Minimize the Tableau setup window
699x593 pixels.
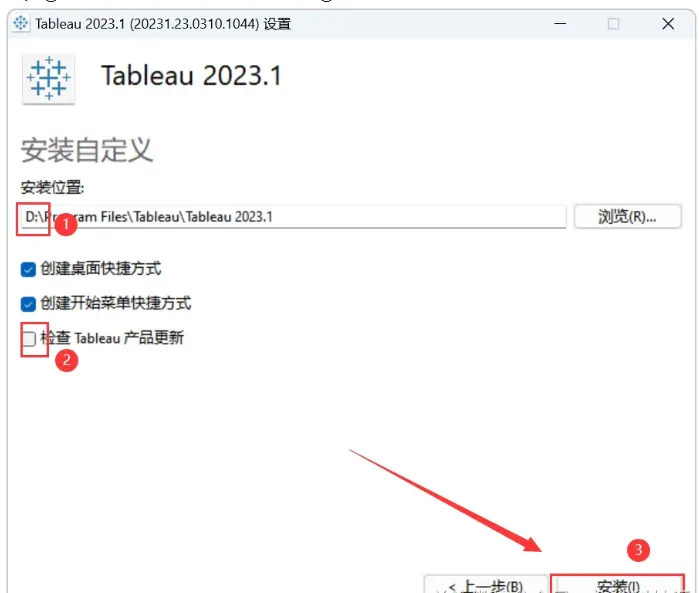[560, 24]
